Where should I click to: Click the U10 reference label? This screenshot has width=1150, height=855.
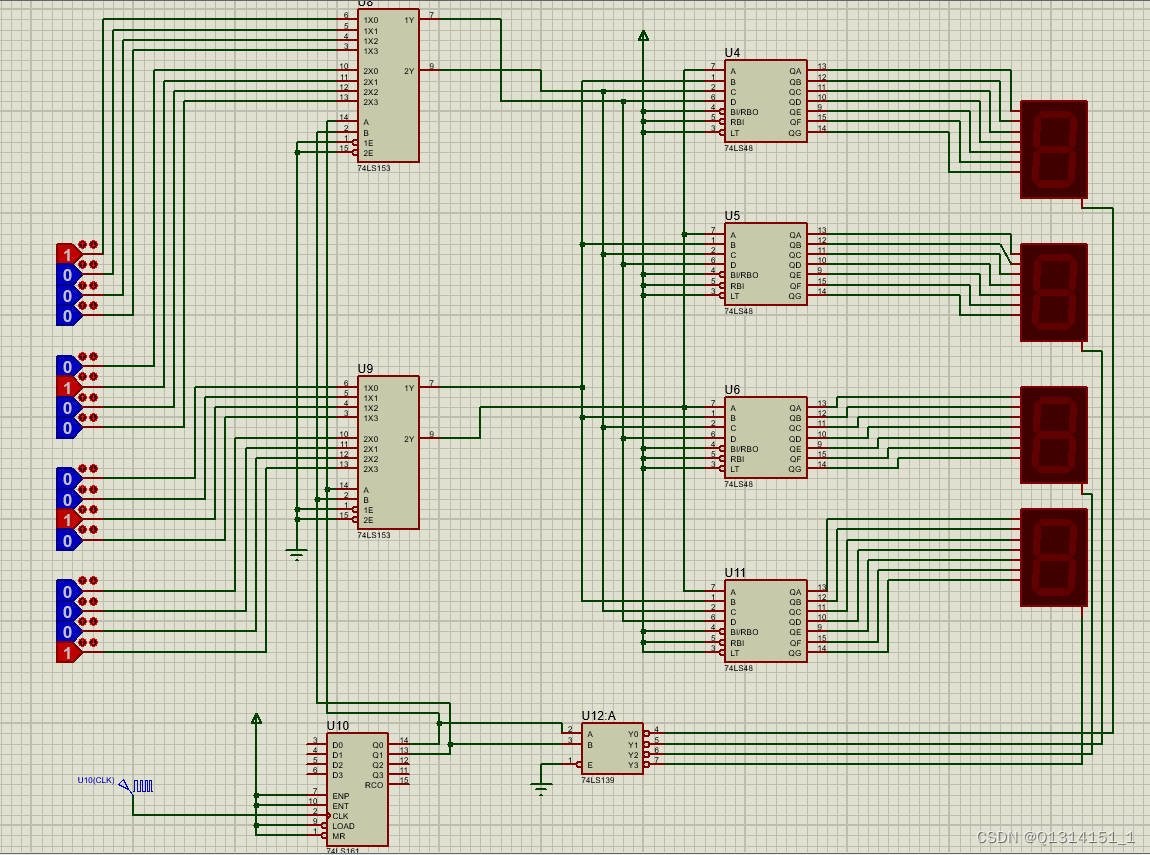coord(337,725)
